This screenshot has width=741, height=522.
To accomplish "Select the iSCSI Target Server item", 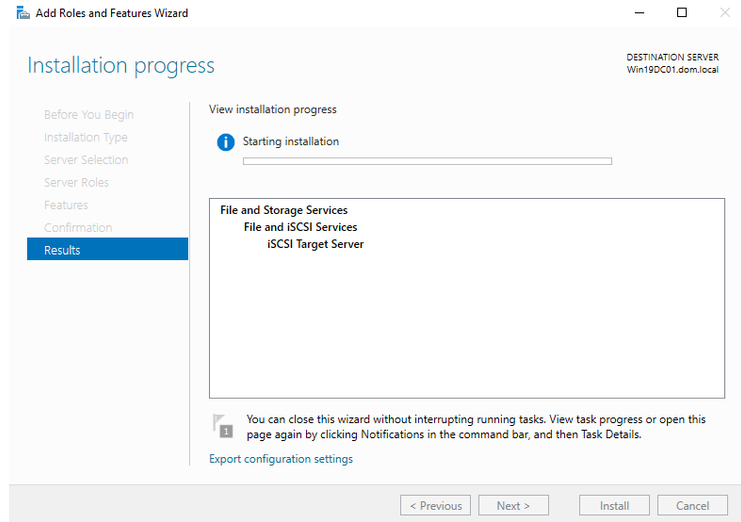I will click(315, 244).
